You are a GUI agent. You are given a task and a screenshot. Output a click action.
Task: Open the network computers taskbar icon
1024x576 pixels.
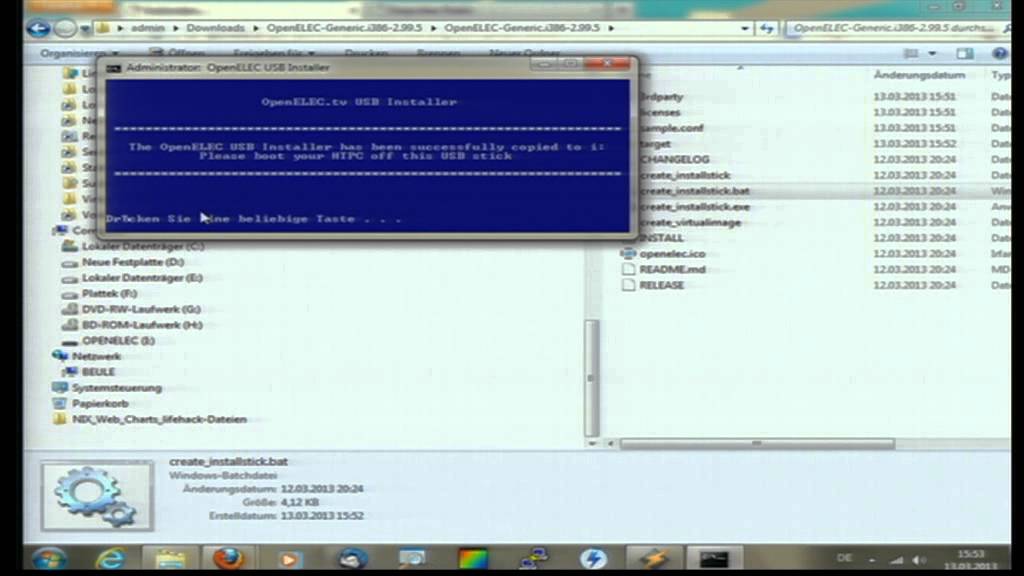[x=534, y=559]
